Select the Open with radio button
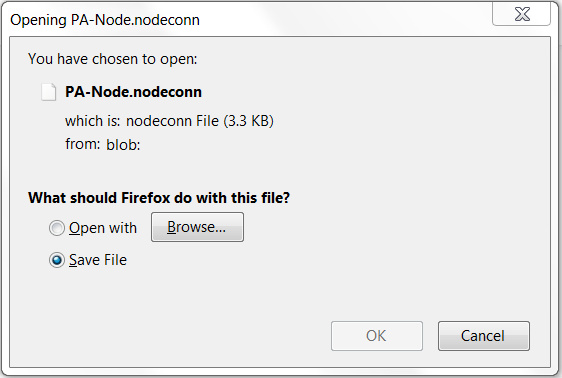Screen dimensions: 562x378 tap(57, 228)
